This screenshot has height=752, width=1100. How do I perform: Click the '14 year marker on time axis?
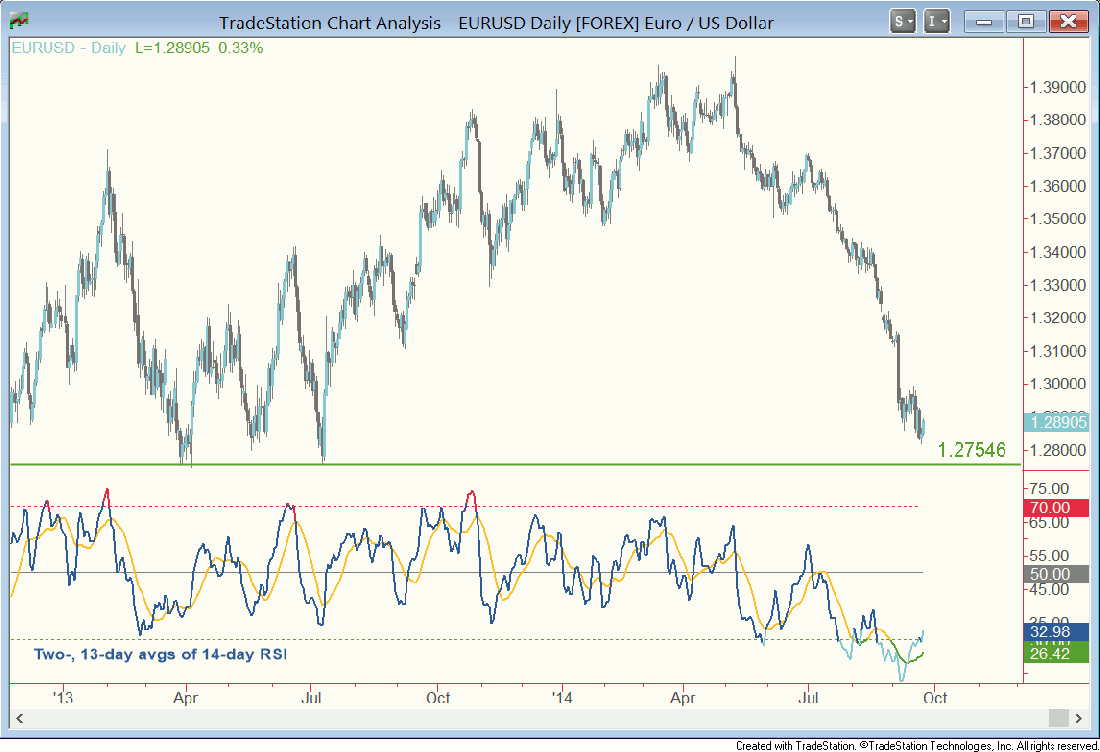pyautogui.click(x=562, y=696)
